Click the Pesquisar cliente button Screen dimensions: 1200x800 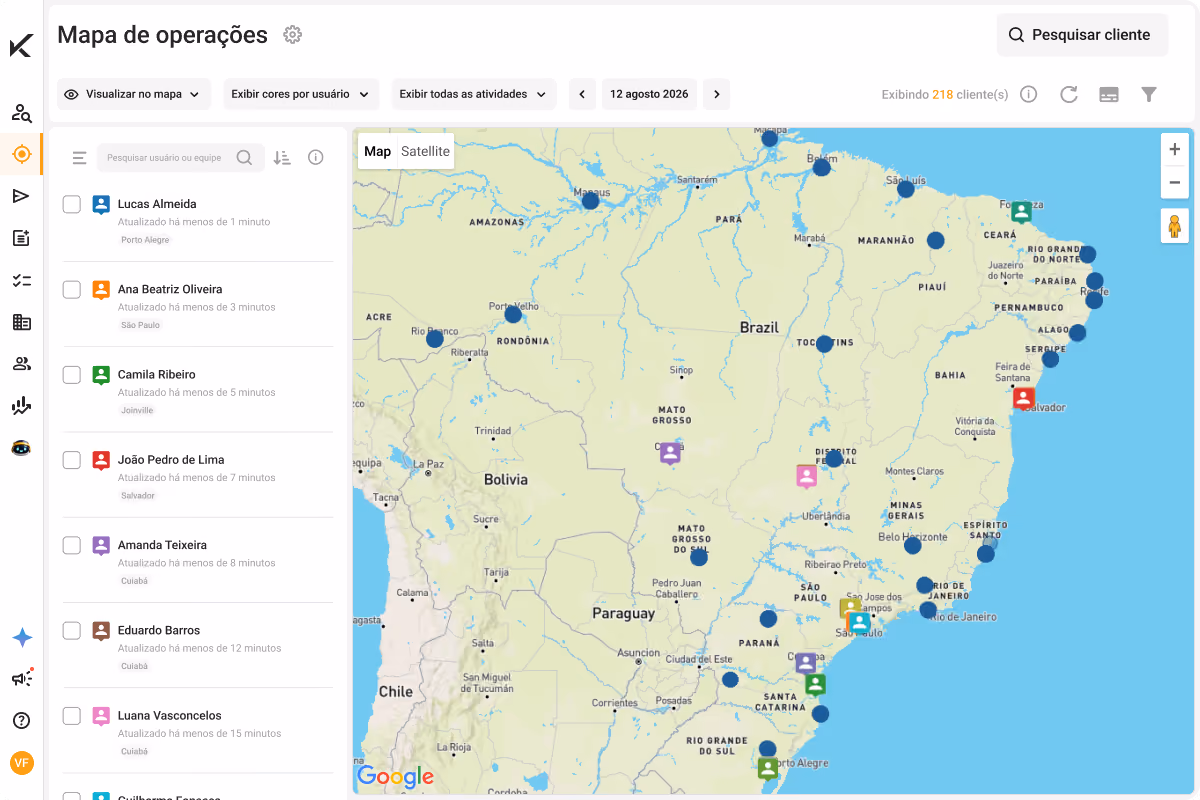click(x=1082, y=35)
